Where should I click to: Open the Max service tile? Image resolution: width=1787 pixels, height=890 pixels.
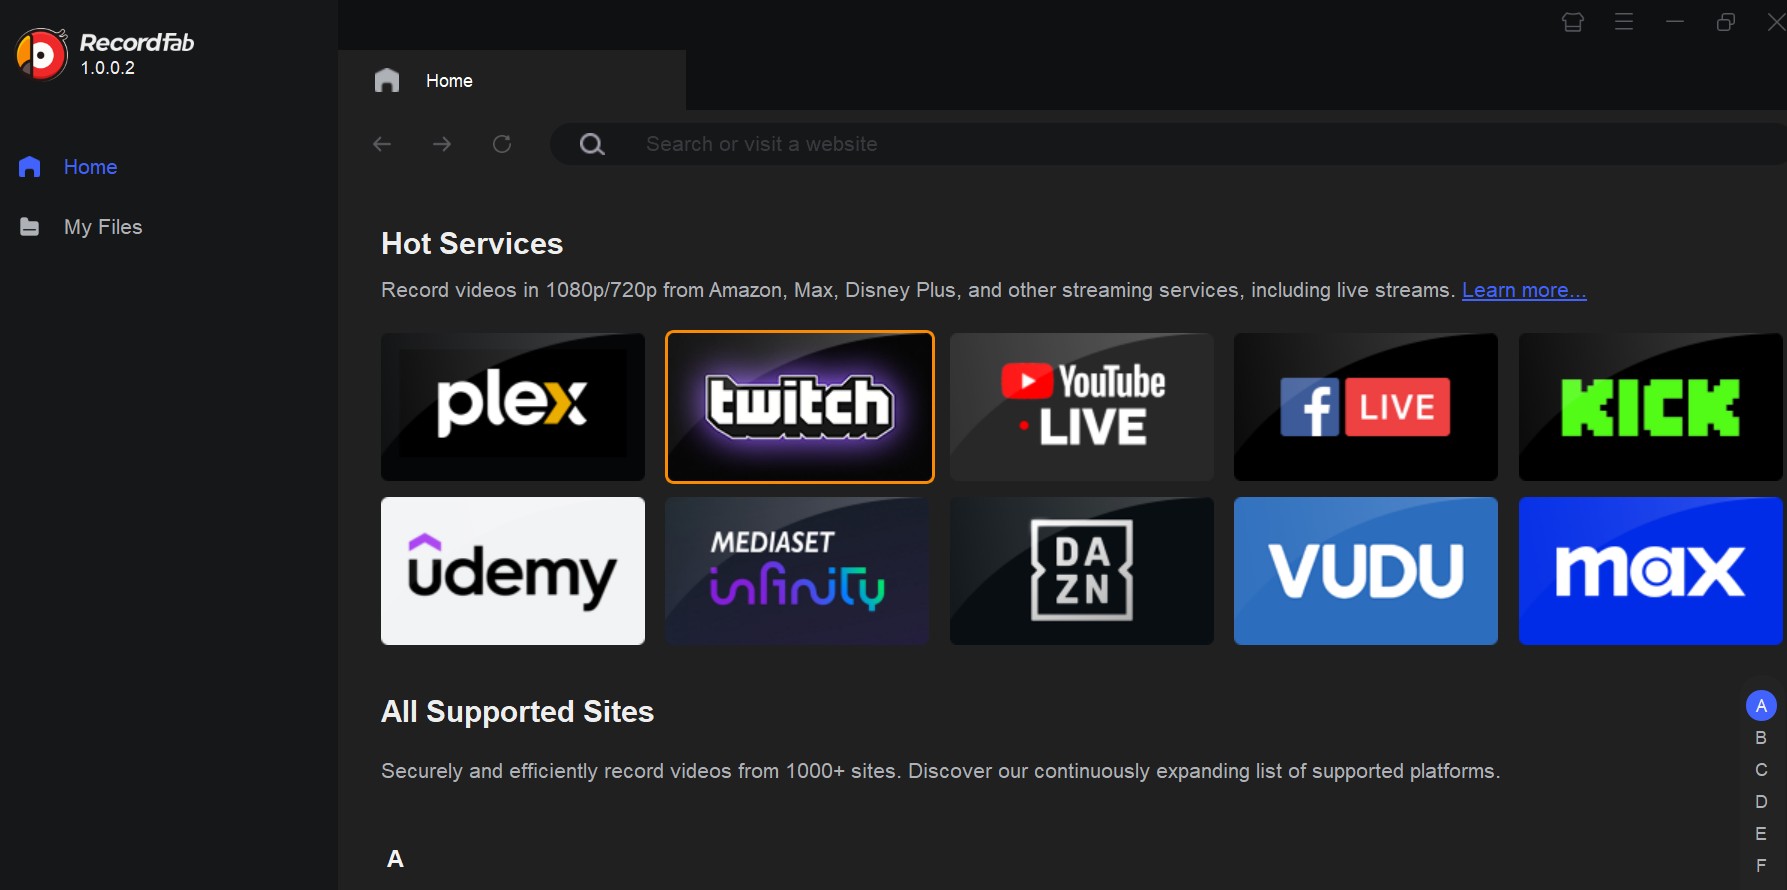[x=1650, y=571]
